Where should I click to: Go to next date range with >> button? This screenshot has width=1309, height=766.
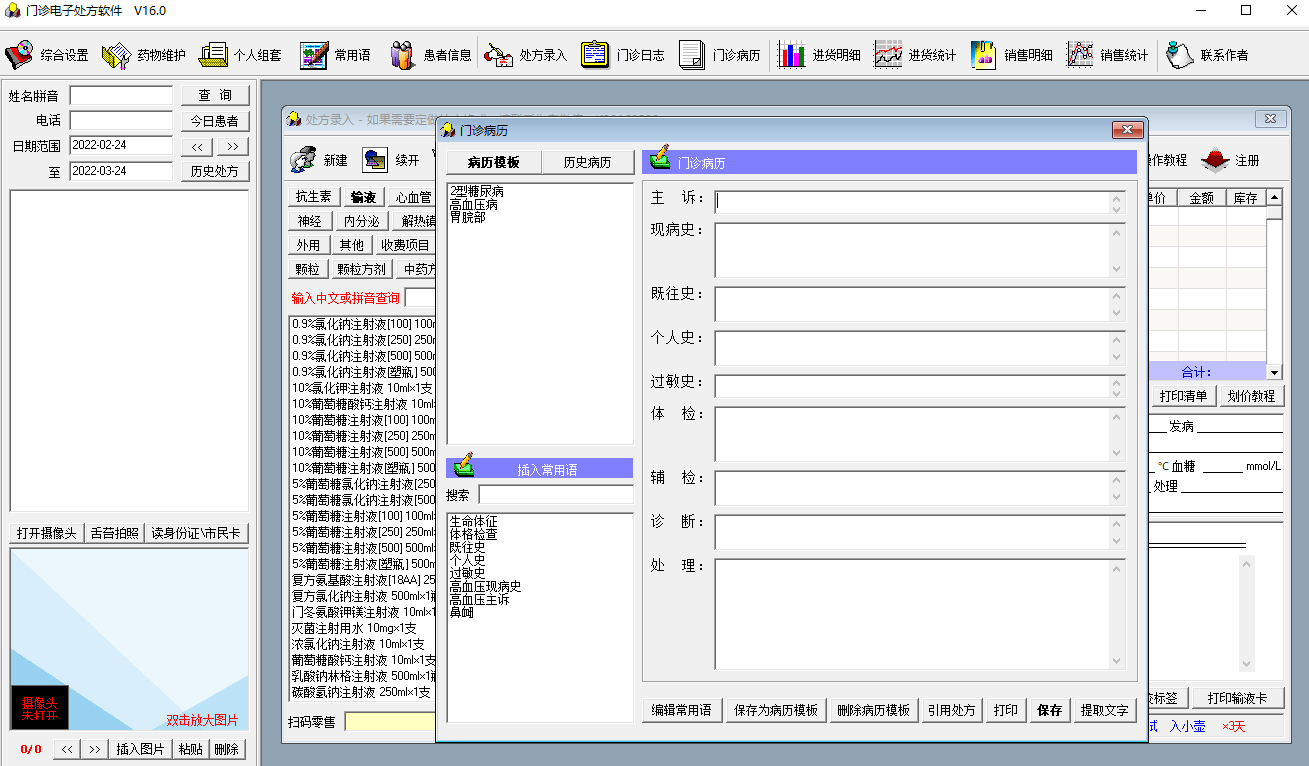tap(232, 146)
